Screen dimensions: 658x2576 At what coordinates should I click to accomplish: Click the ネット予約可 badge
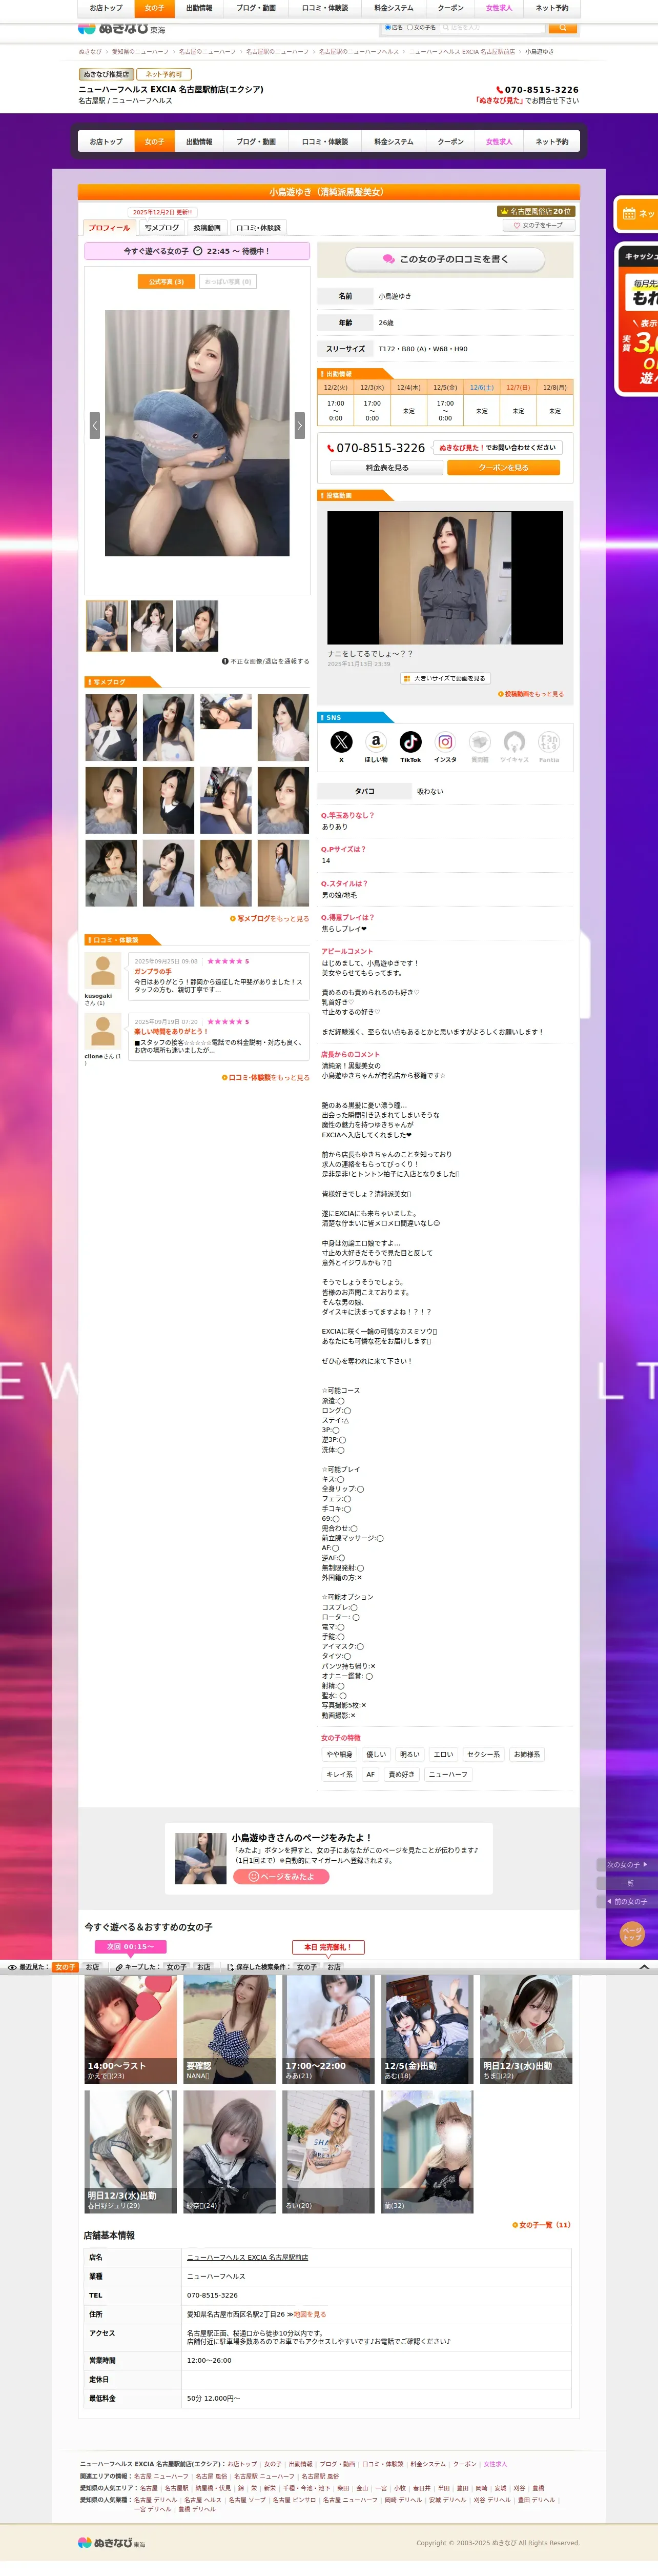pyautogui.click(x=164, y=74)
